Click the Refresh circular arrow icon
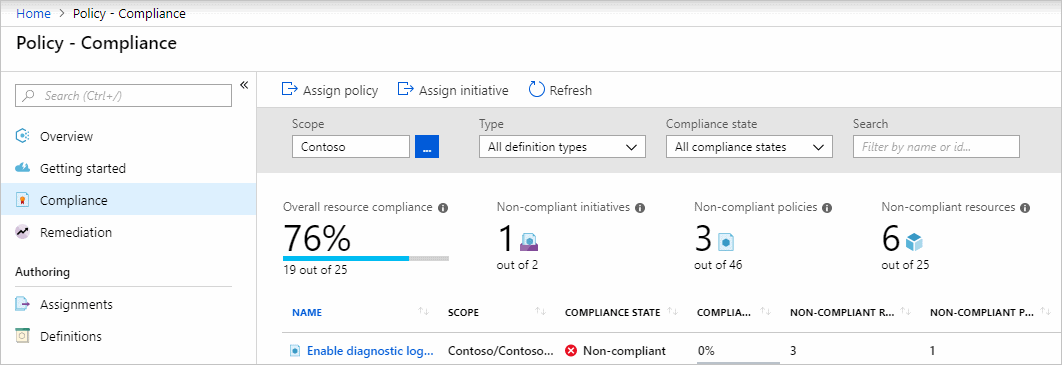This screenshot has width=1062, height=365. (x=536, y=89)
